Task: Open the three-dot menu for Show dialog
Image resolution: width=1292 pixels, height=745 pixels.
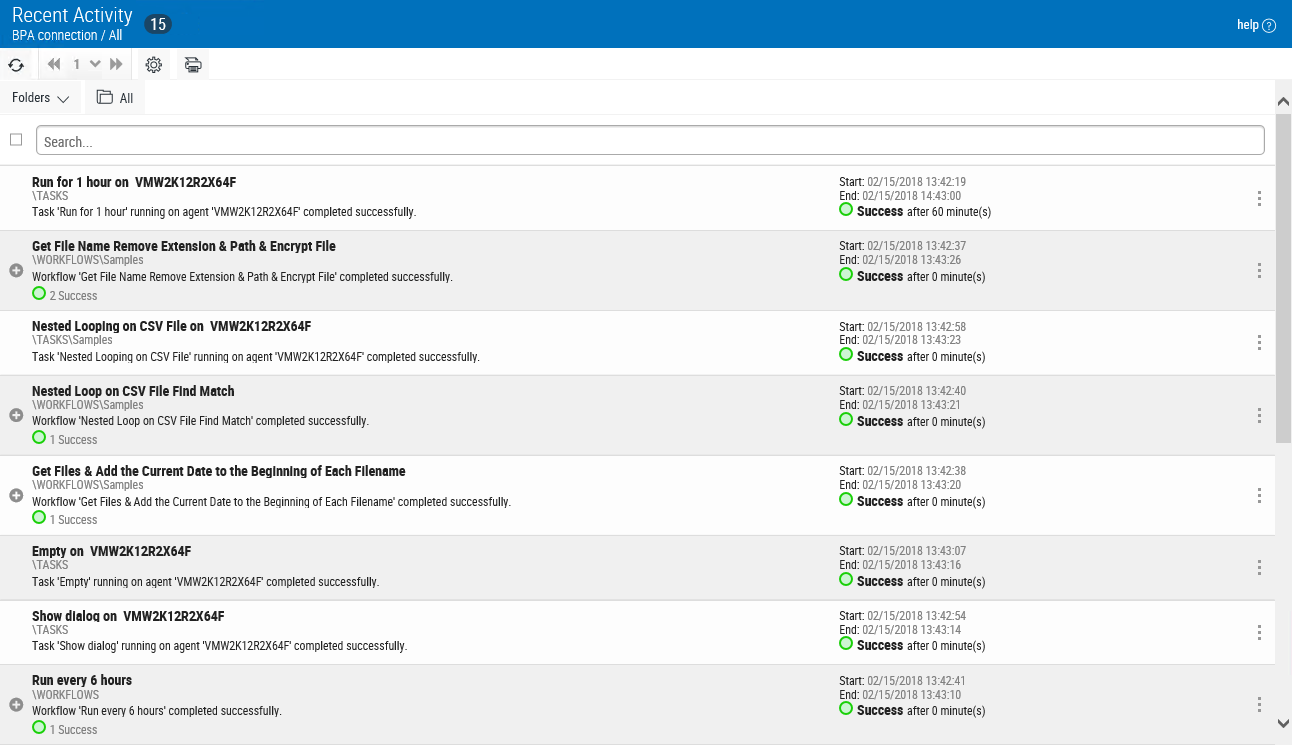Action: [1259, 632]
